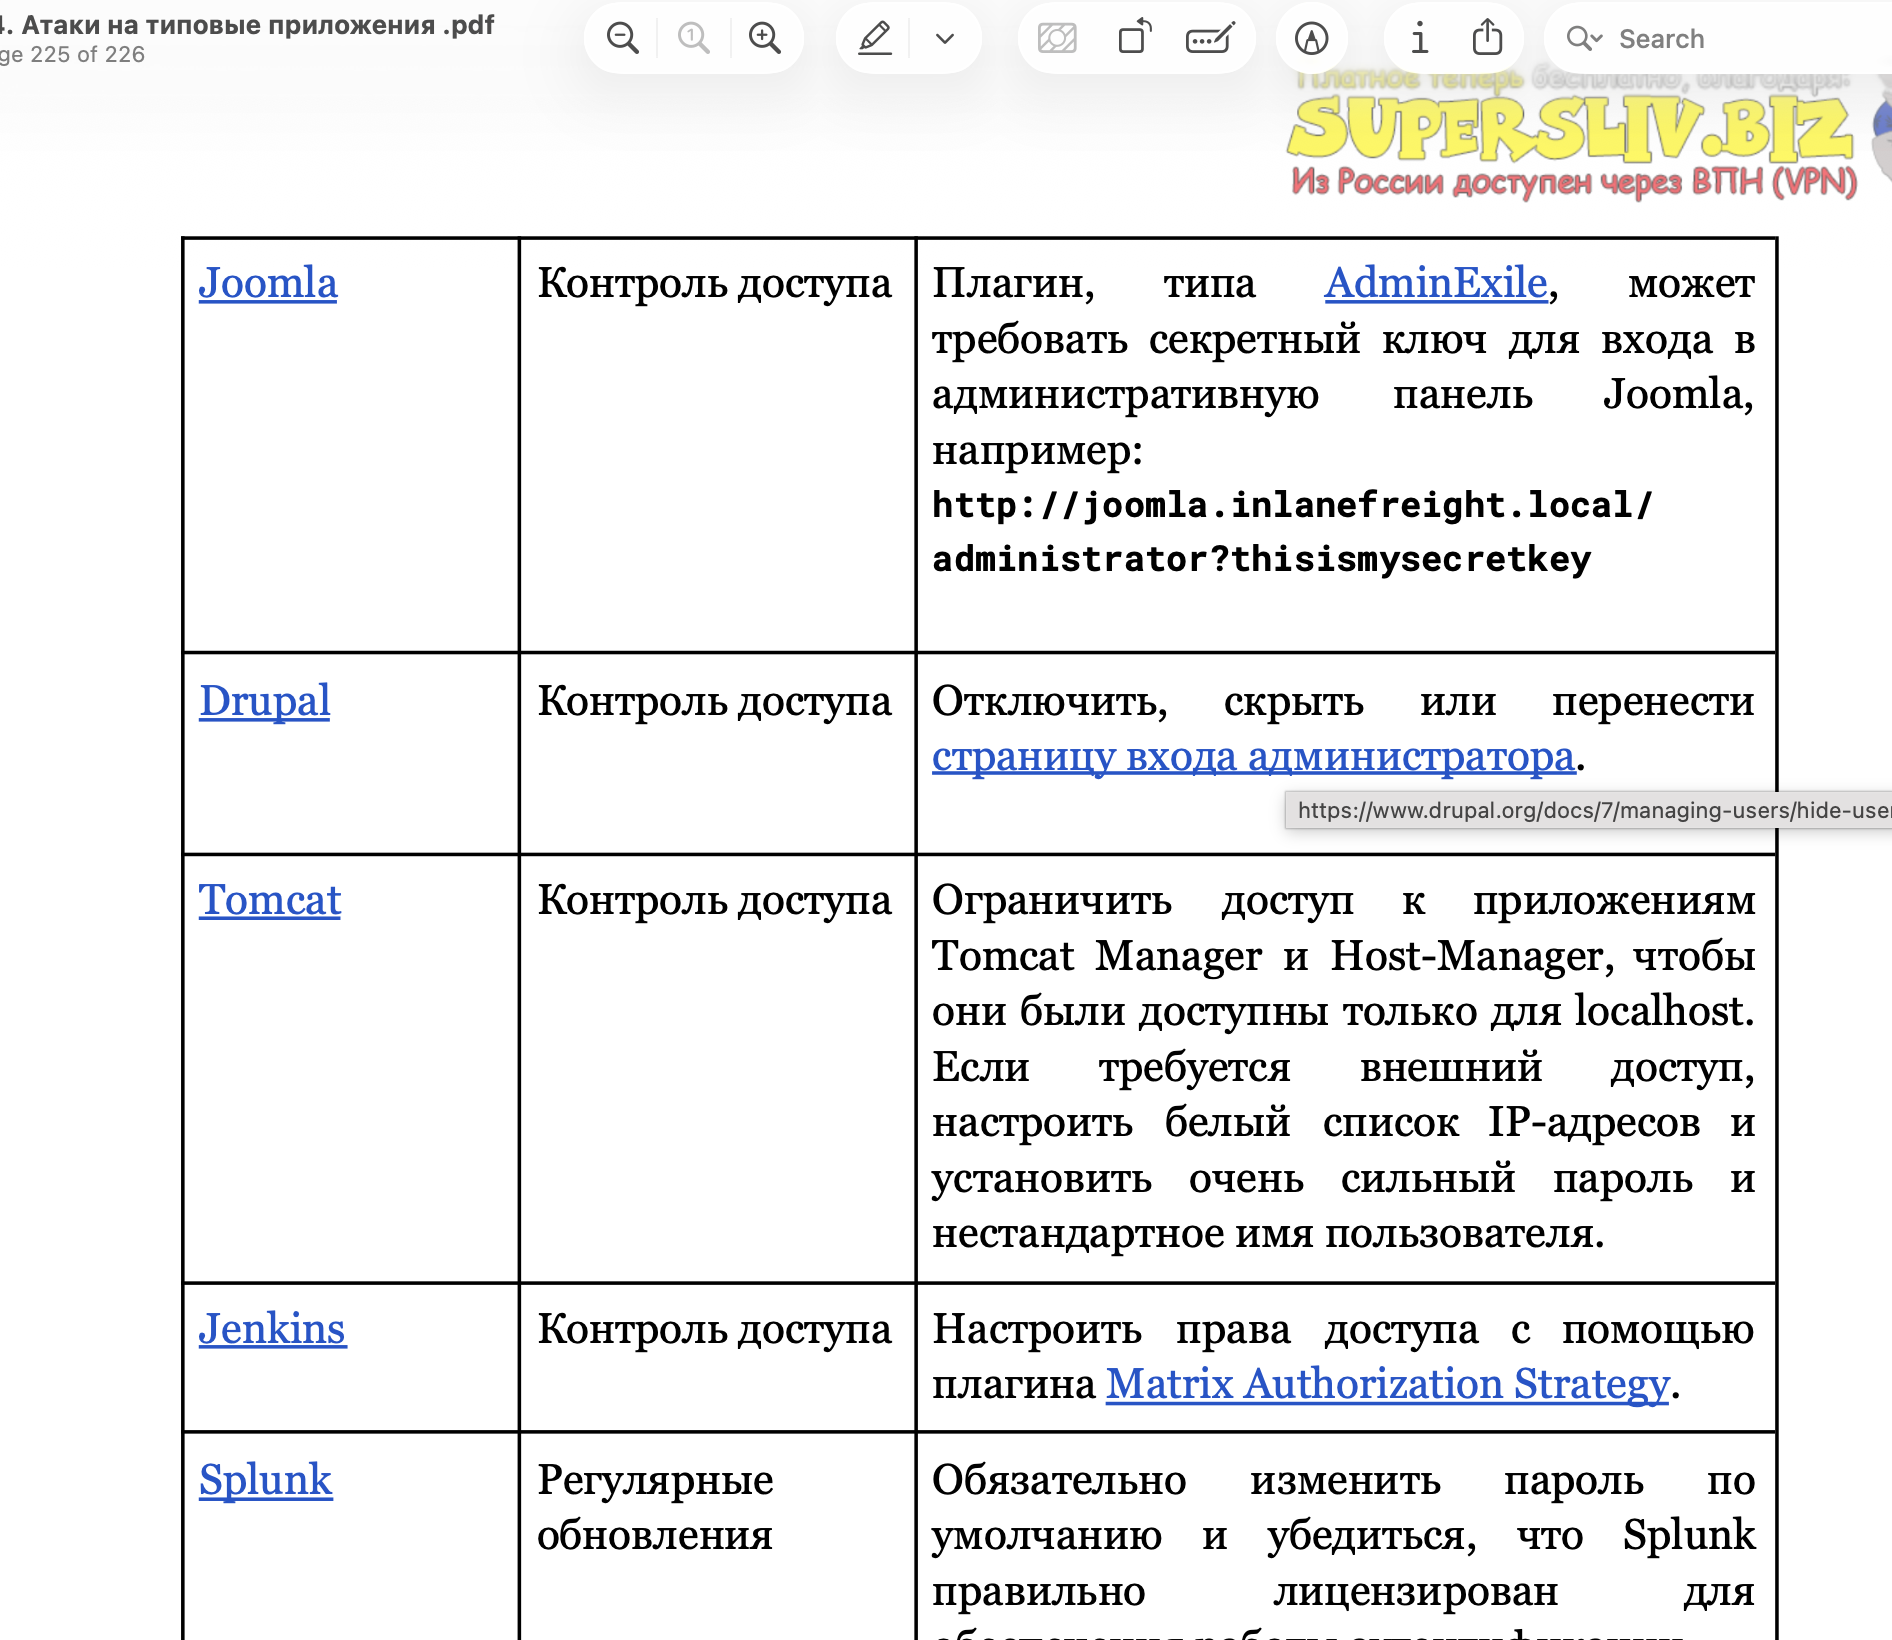Click the Tomcat hyperlink
Screen dimensions: 1892x1640
(x=269, y=900)
